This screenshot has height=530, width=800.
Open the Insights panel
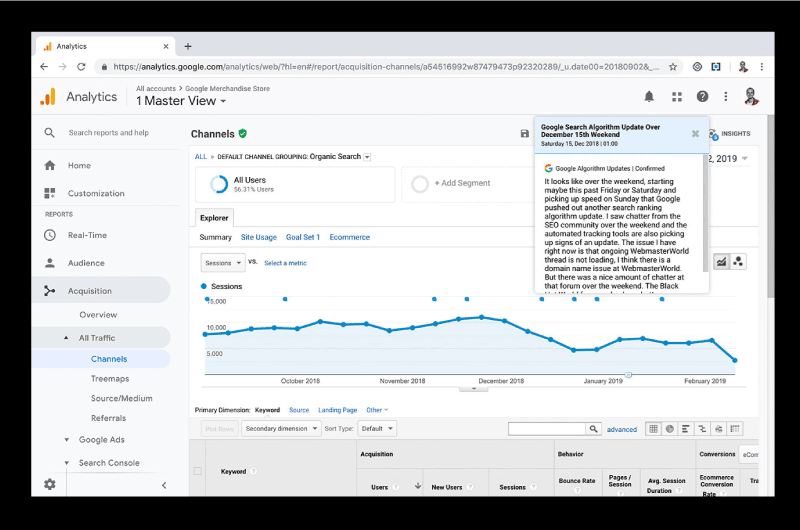coord(730,134)
